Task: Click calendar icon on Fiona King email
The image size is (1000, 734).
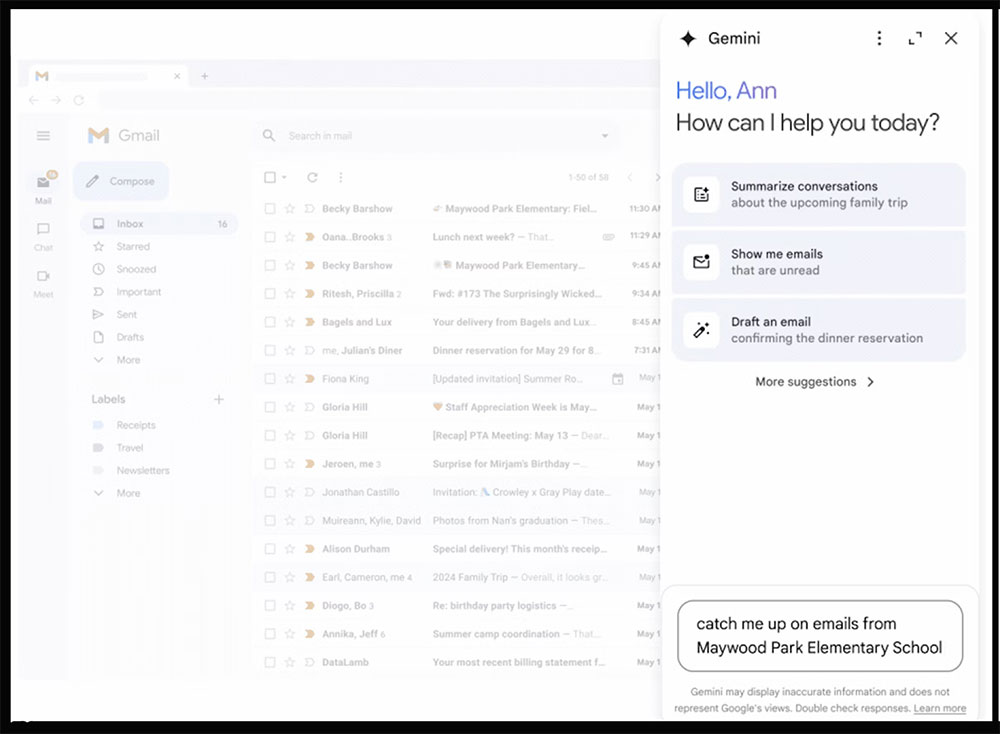Action: click(x=617, y=379)
